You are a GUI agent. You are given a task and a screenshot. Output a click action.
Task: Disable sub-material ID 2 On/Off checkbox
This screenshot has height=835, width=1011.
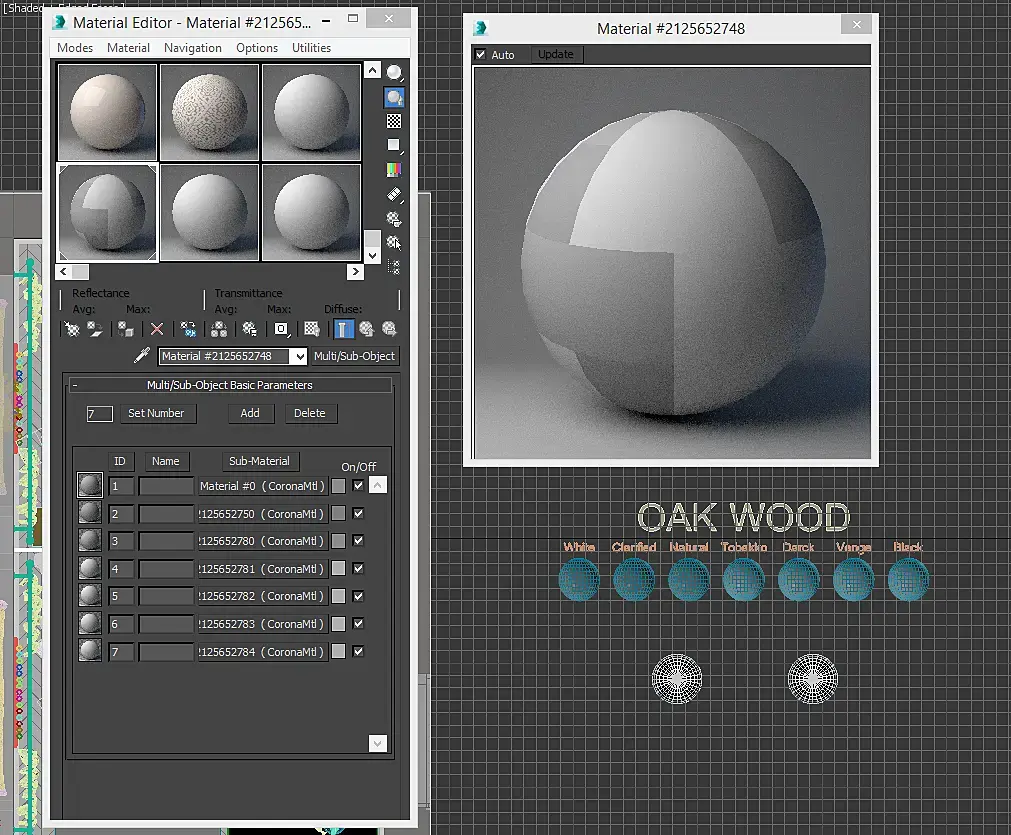(358, 514)
